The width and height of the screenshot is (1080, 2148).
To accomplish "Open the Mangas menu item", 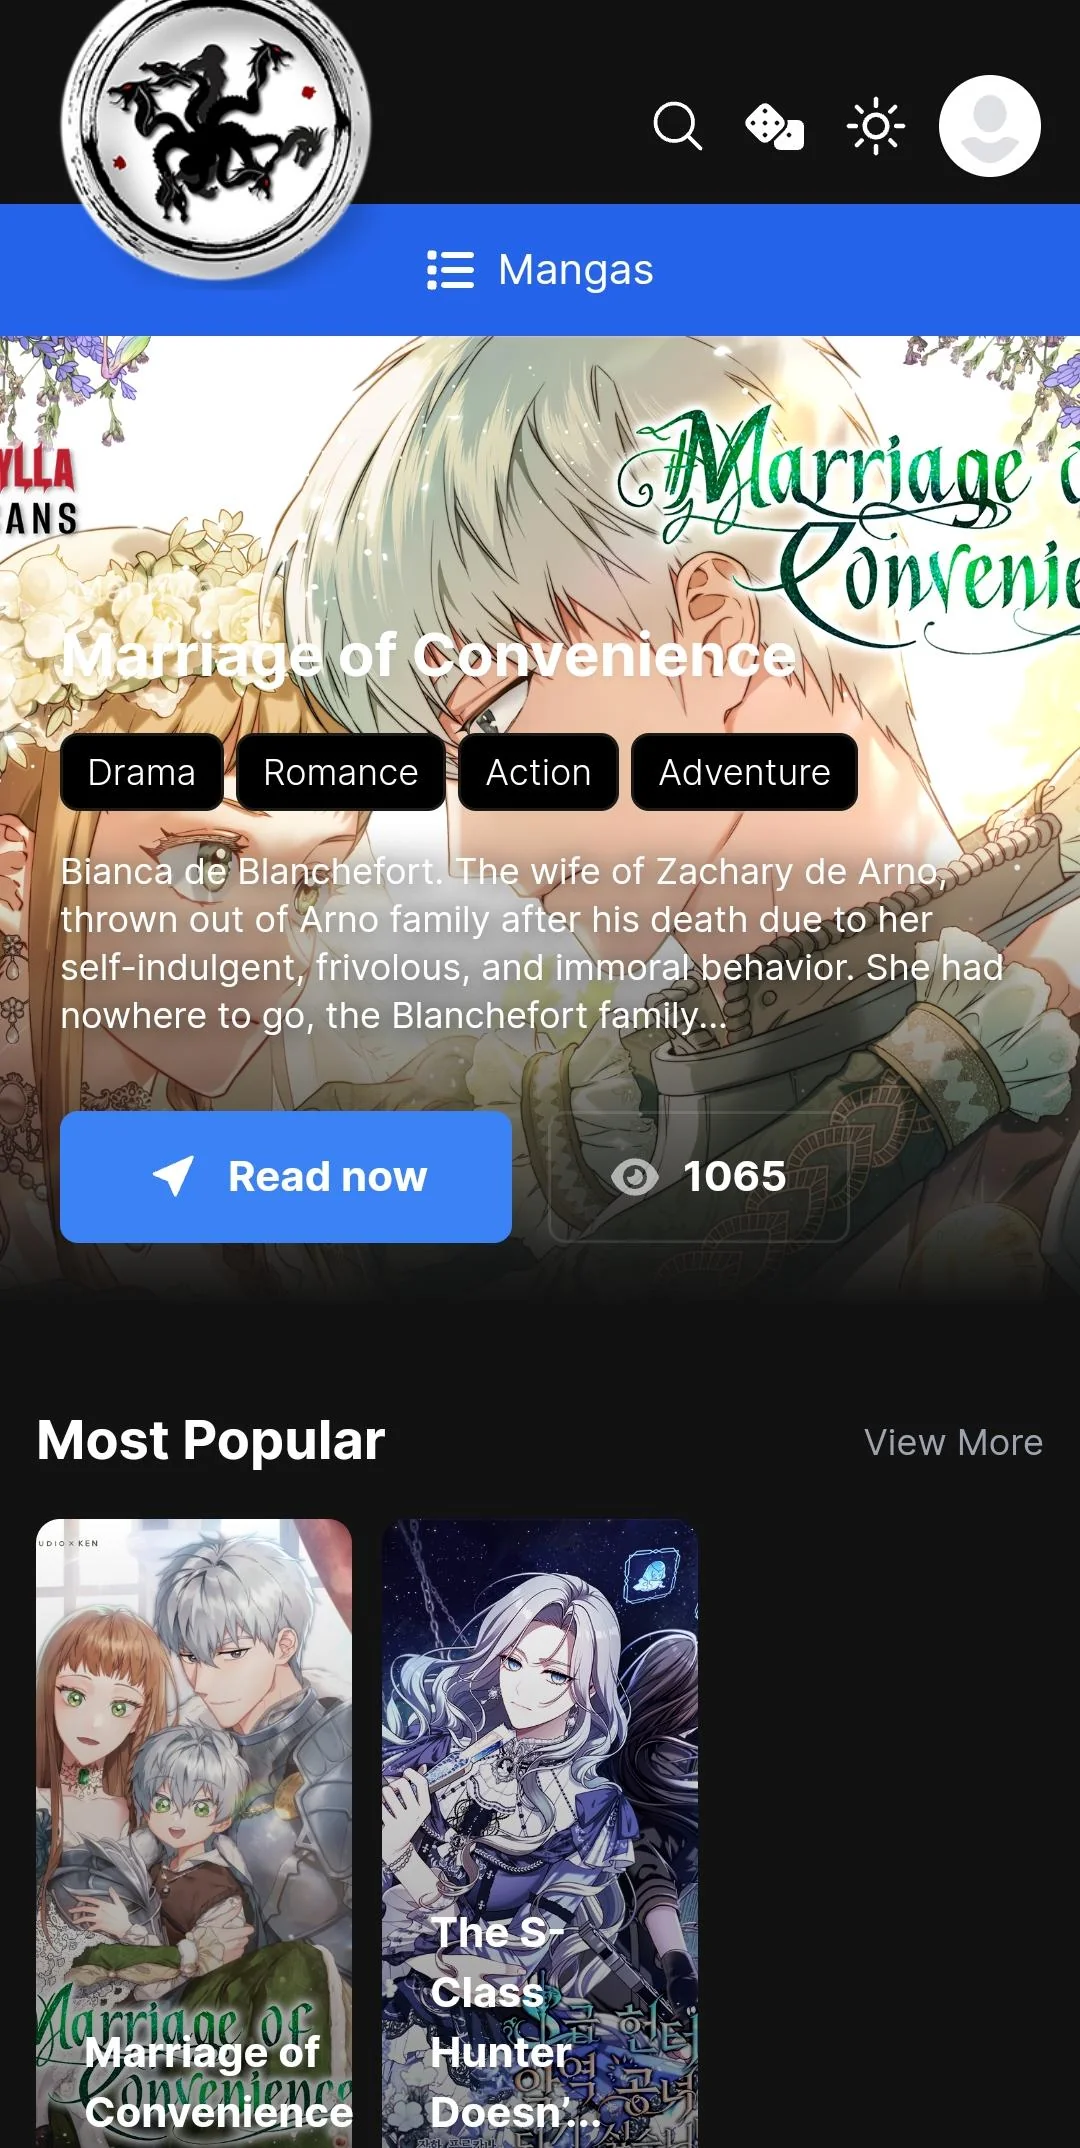I will 540,270.
